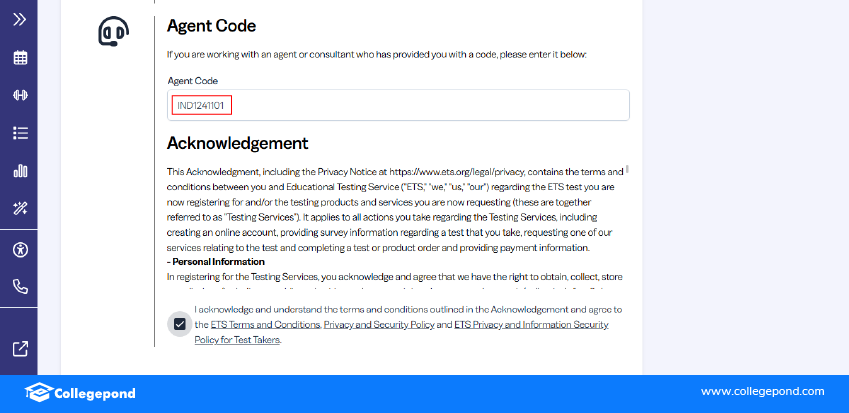
Task: Uncheck the acknowledgement agreement checkbox
Action: pyautogui.click(x=179, y=324)
